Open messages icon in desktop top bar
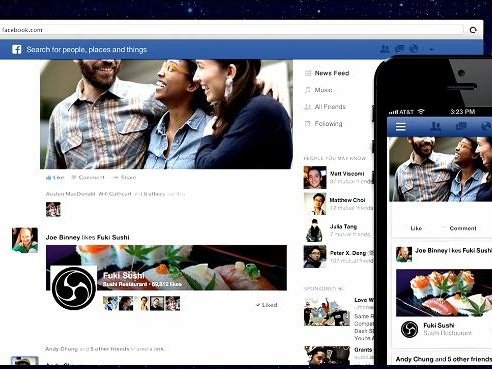 click(399, 49)
